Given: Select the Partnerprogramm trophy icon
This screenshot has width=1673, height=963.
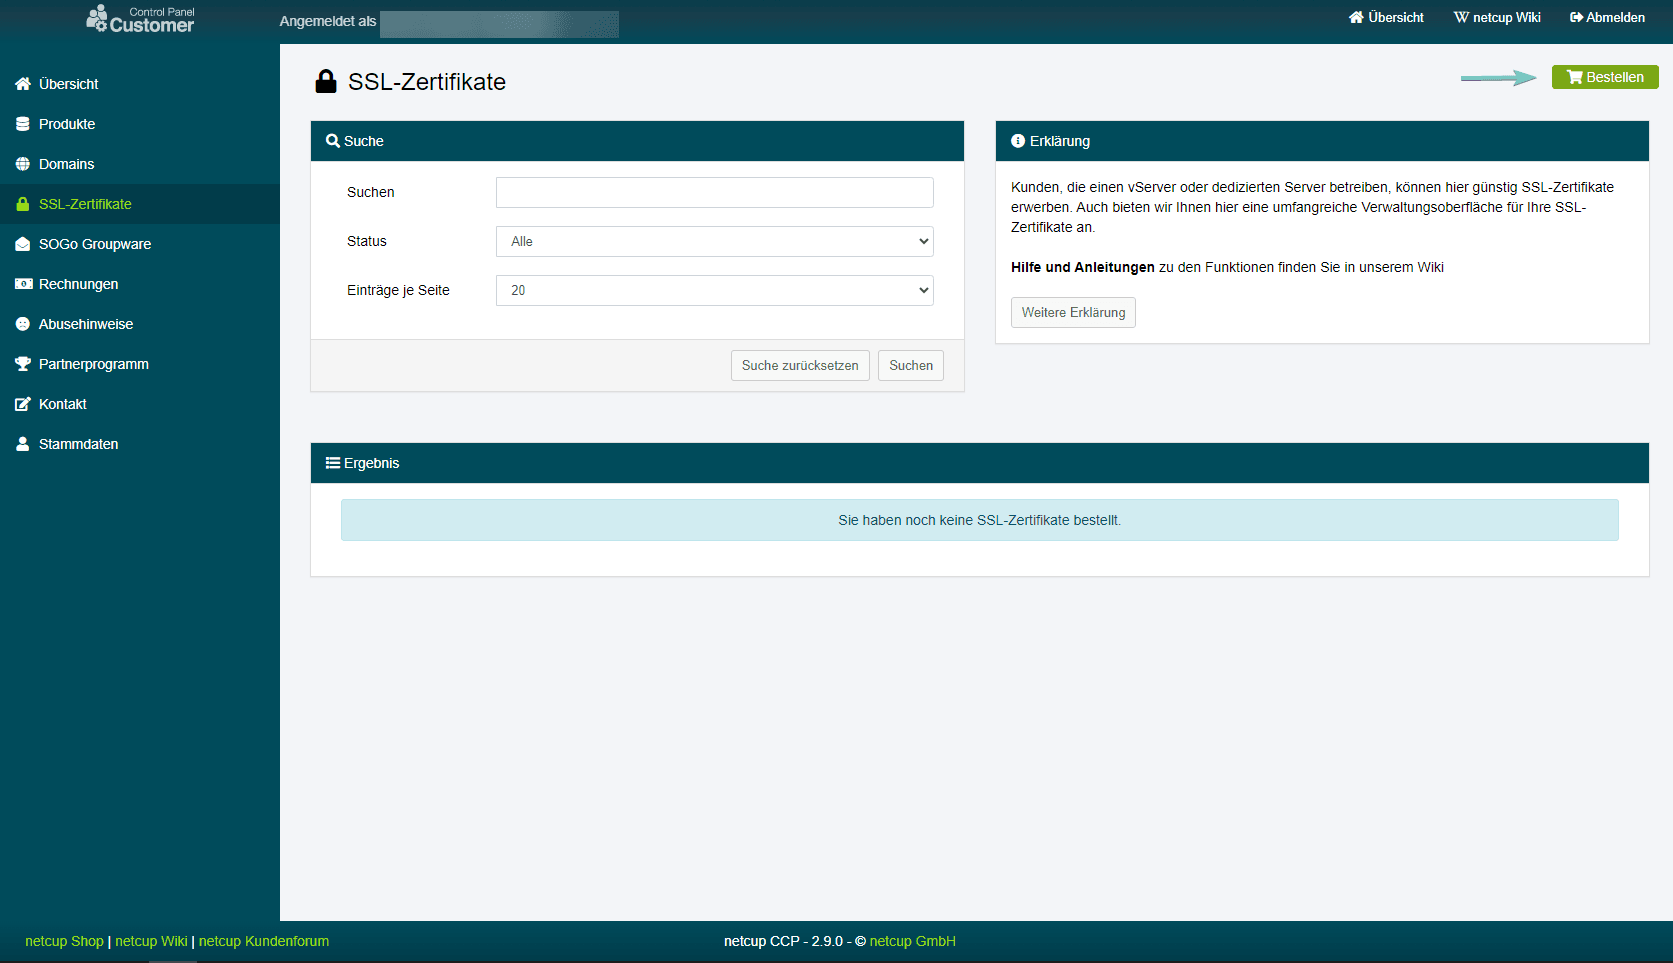Looking at the screenshot, I should click(22, 364).
